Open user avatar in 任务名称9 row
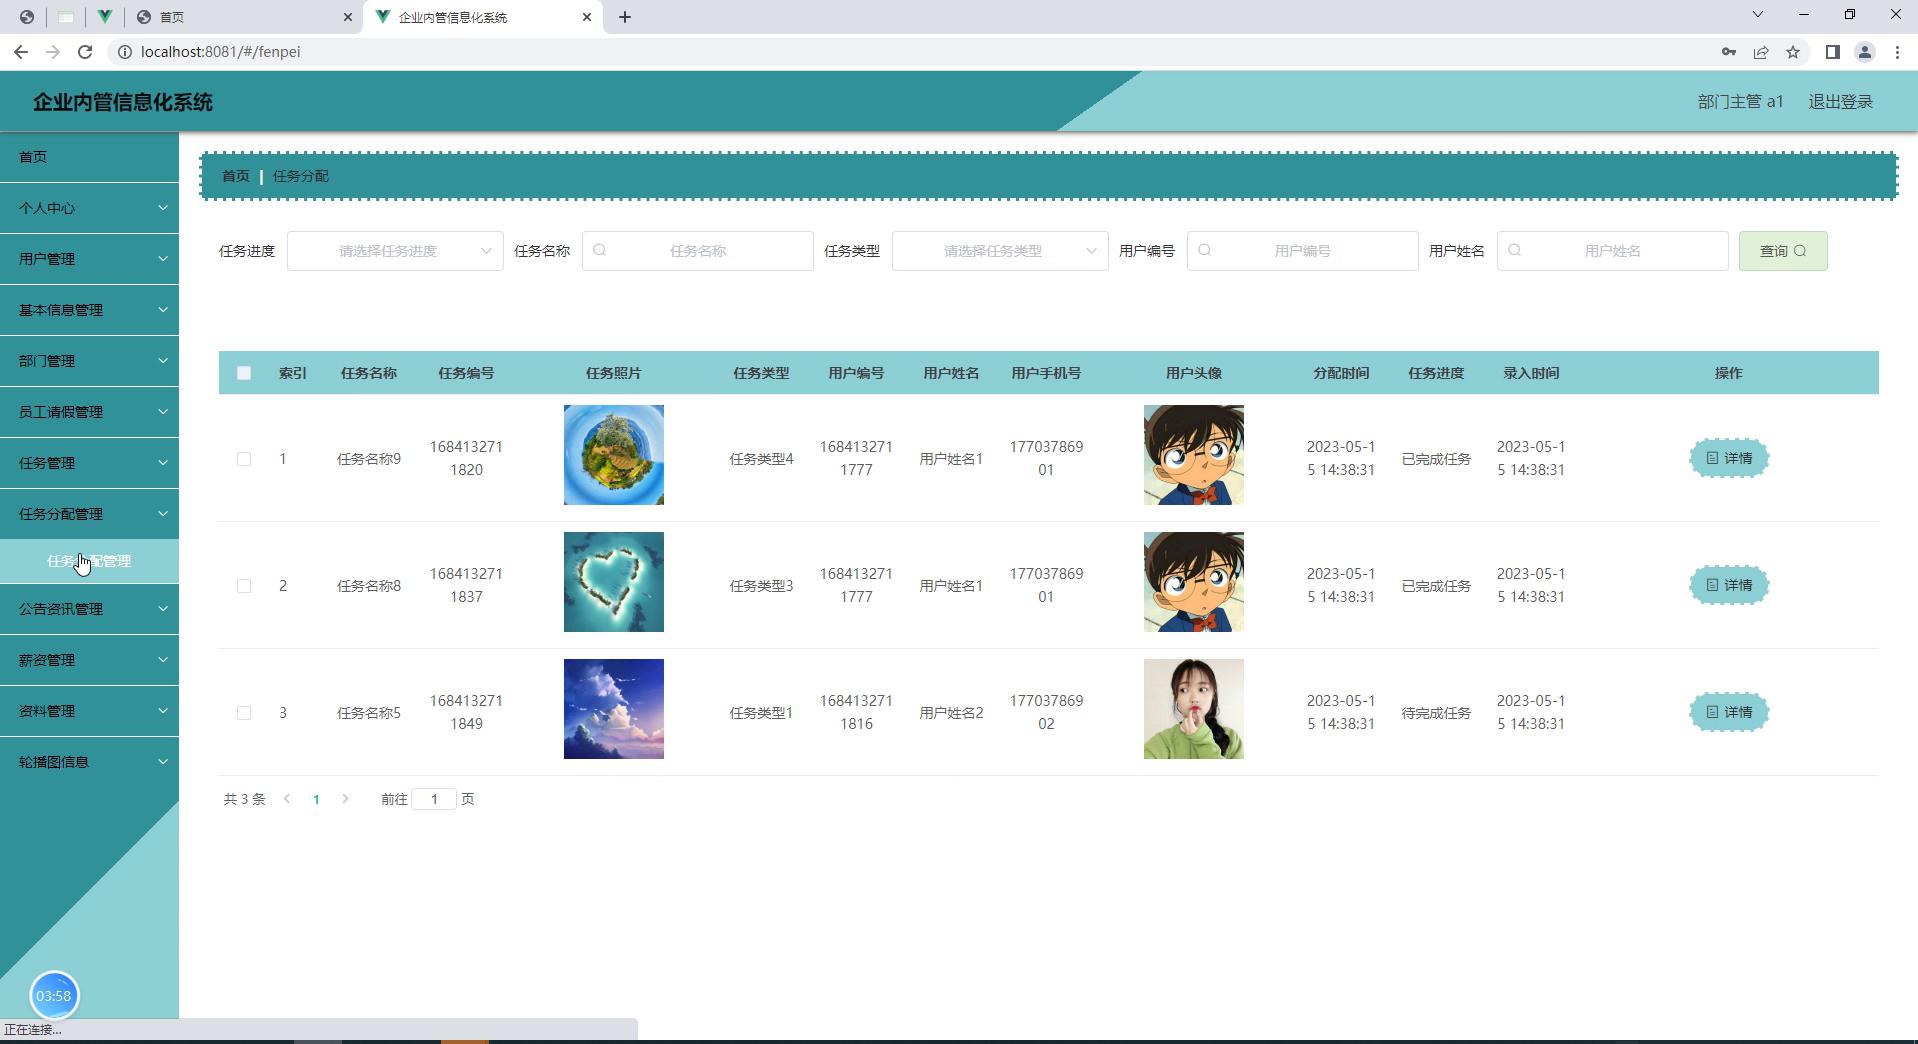This screenshot has width=1918, height=1044. pos(1194,455)
